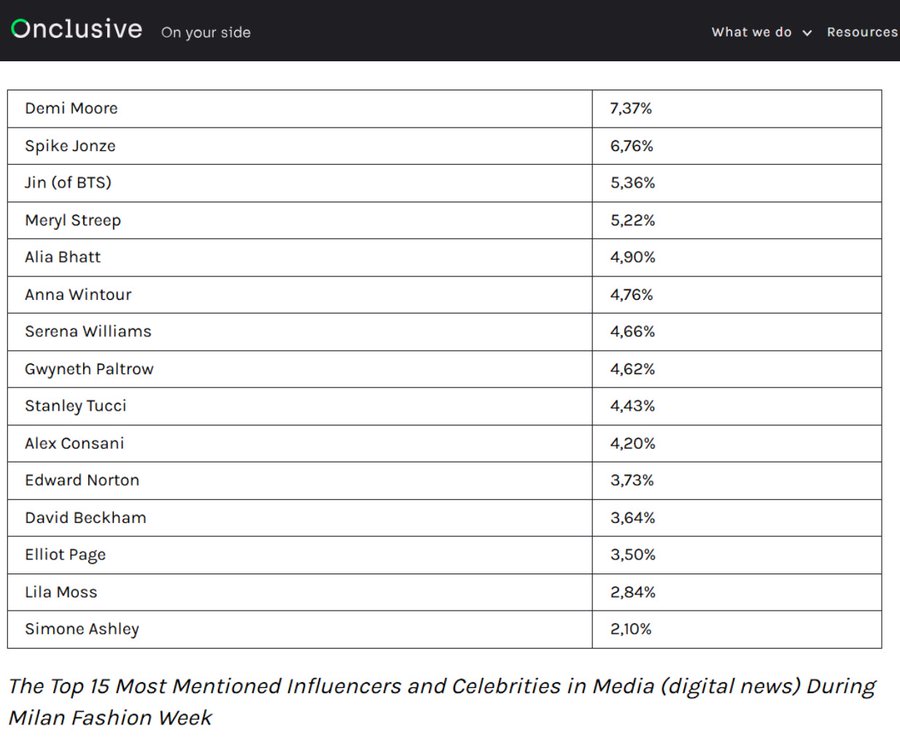The width and height of the screenshot is (900, 739).
Task: Click the Spike Jonze name cell
Action: pos(70,146)
